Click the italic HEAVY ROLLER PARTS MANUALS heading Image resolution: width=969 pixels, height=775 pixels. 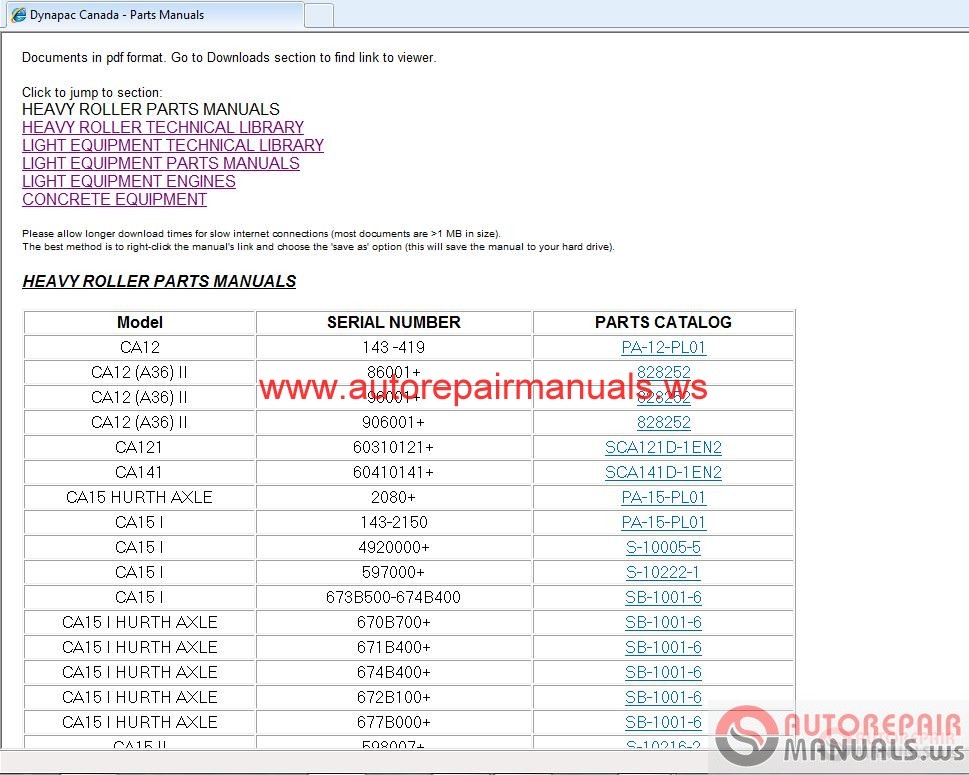pyautogui.click(x=159, y=281)
